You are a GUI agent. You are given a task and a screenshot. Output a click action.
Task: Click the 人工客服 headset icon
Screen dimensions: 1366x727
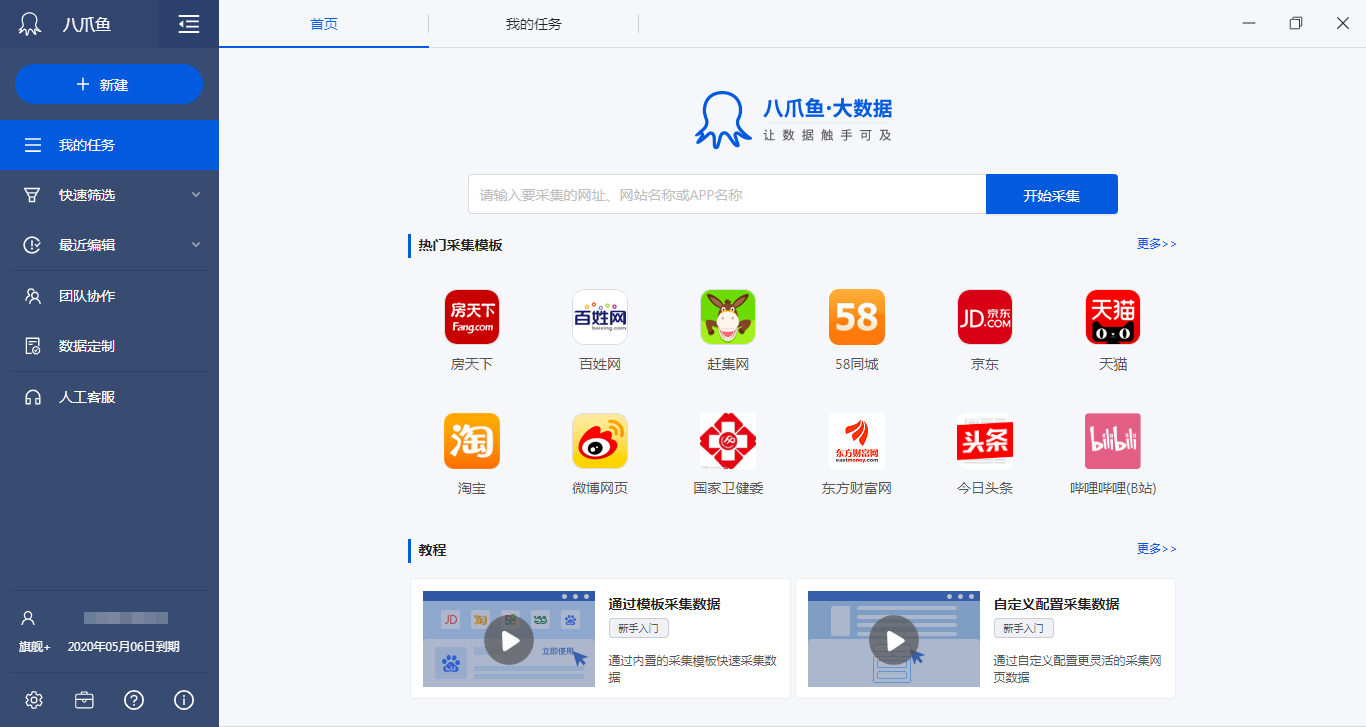point(33,397)
